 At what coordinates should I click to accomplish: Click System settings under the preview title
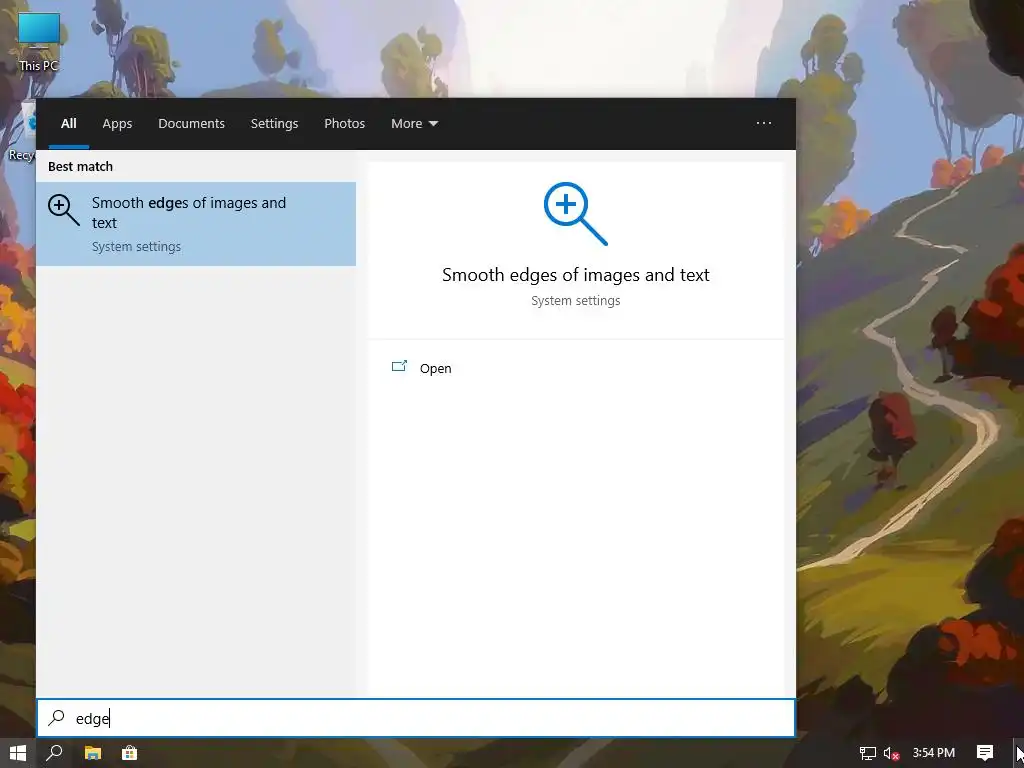coord(575,301)
